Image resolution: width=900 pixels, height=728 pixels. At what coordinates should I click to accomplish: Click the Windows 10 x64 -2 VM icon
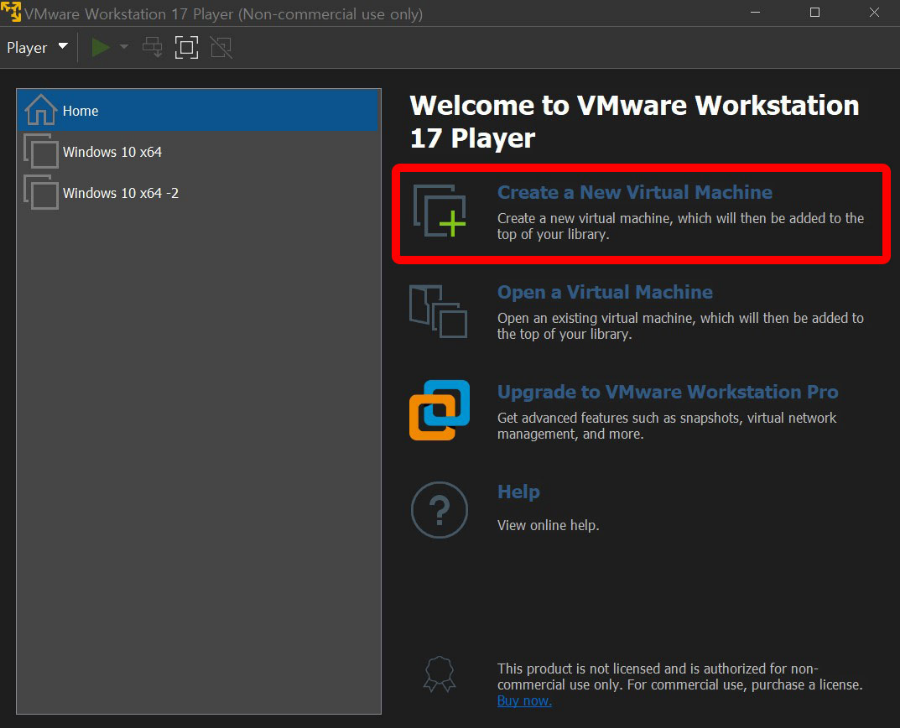(x=41, y=192)
